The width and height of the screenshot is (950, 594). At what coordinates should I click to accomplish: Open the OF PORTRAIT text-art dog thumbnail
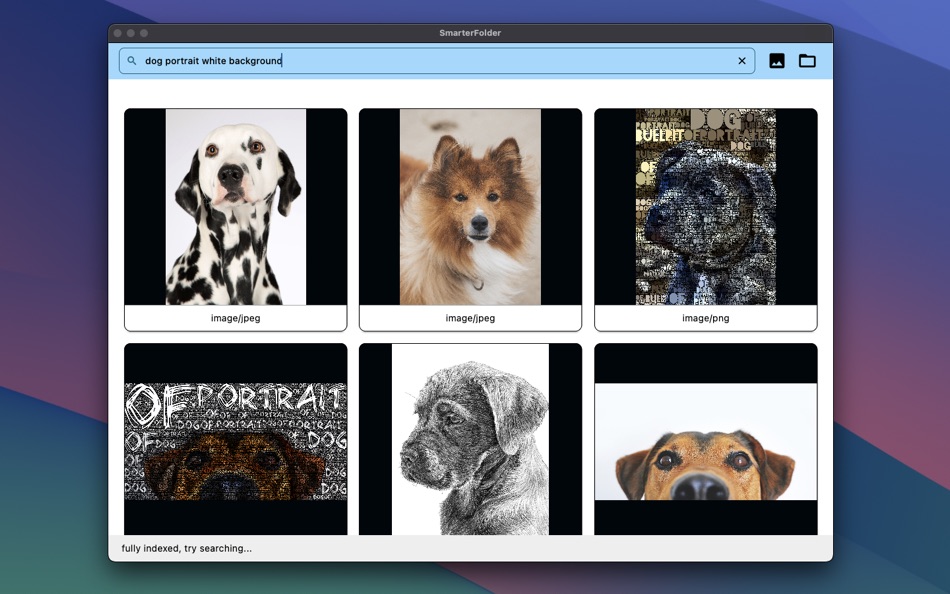(236, 439)
